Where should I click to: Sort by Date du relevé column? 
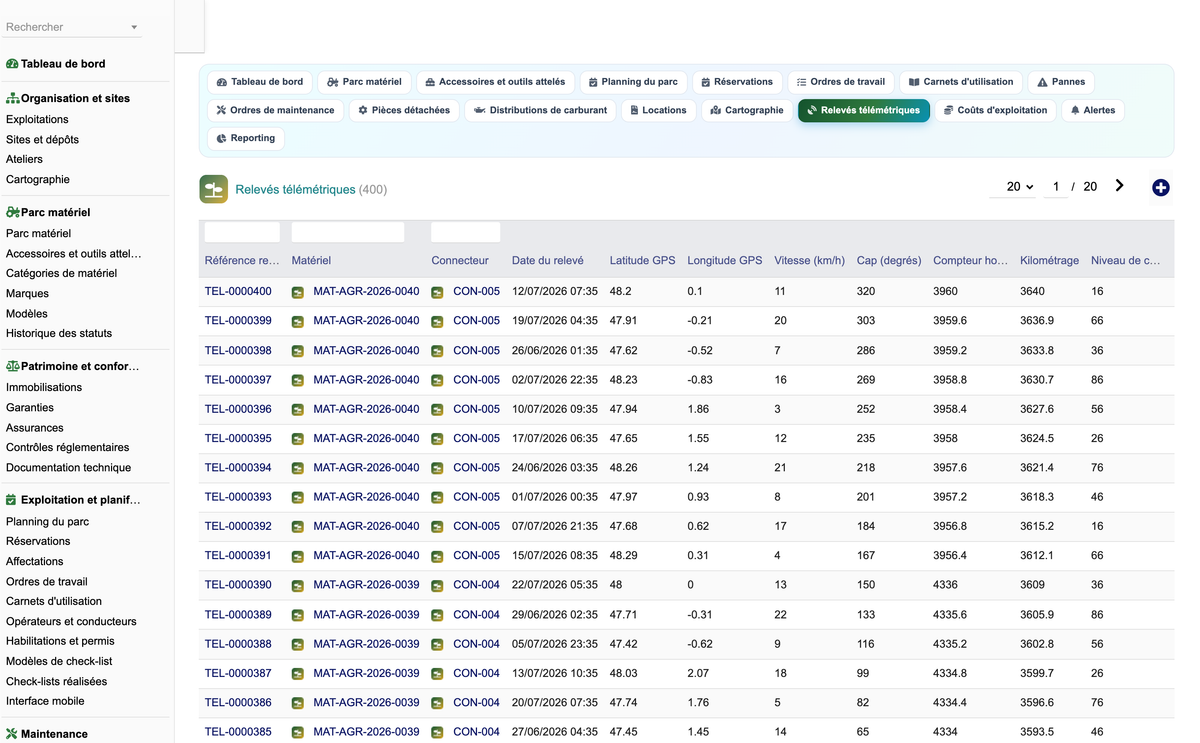pyautogui.click(x=548, y=261)
